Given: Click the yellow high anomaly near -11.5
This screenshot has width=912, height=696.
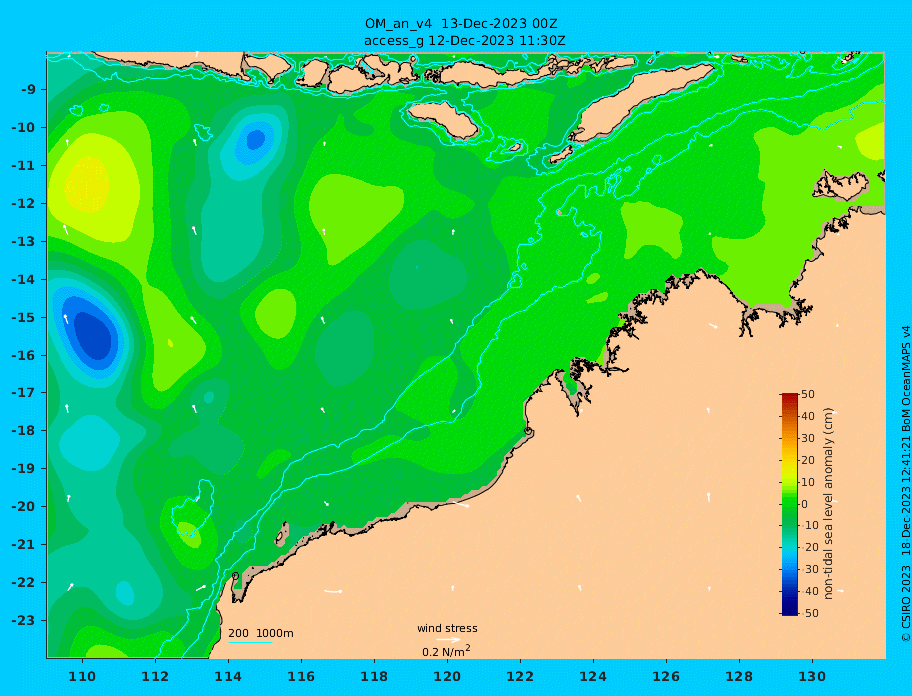Looking at the screenshot, I should pyautogui.click(x=87, y=185).
